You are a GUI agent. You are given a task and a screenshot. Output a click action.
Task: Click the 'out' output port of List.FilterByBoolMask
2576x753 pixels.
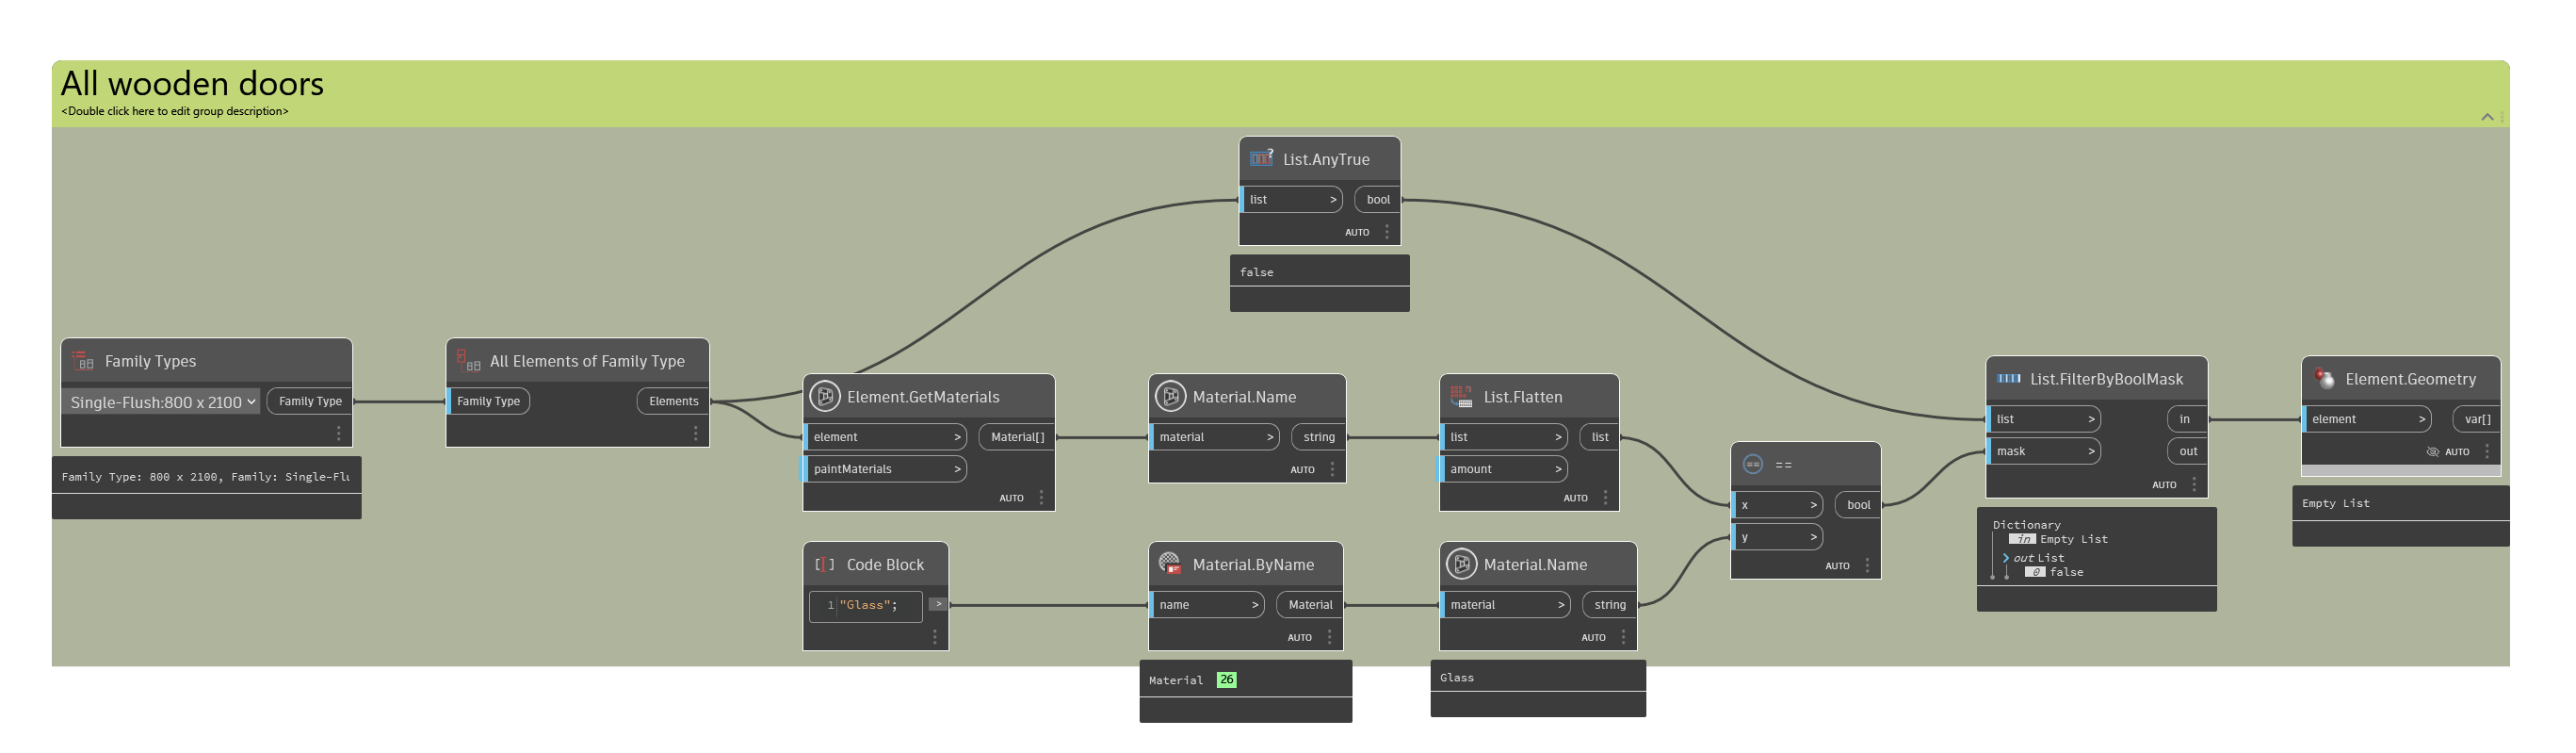click(x=2188, y=451)
